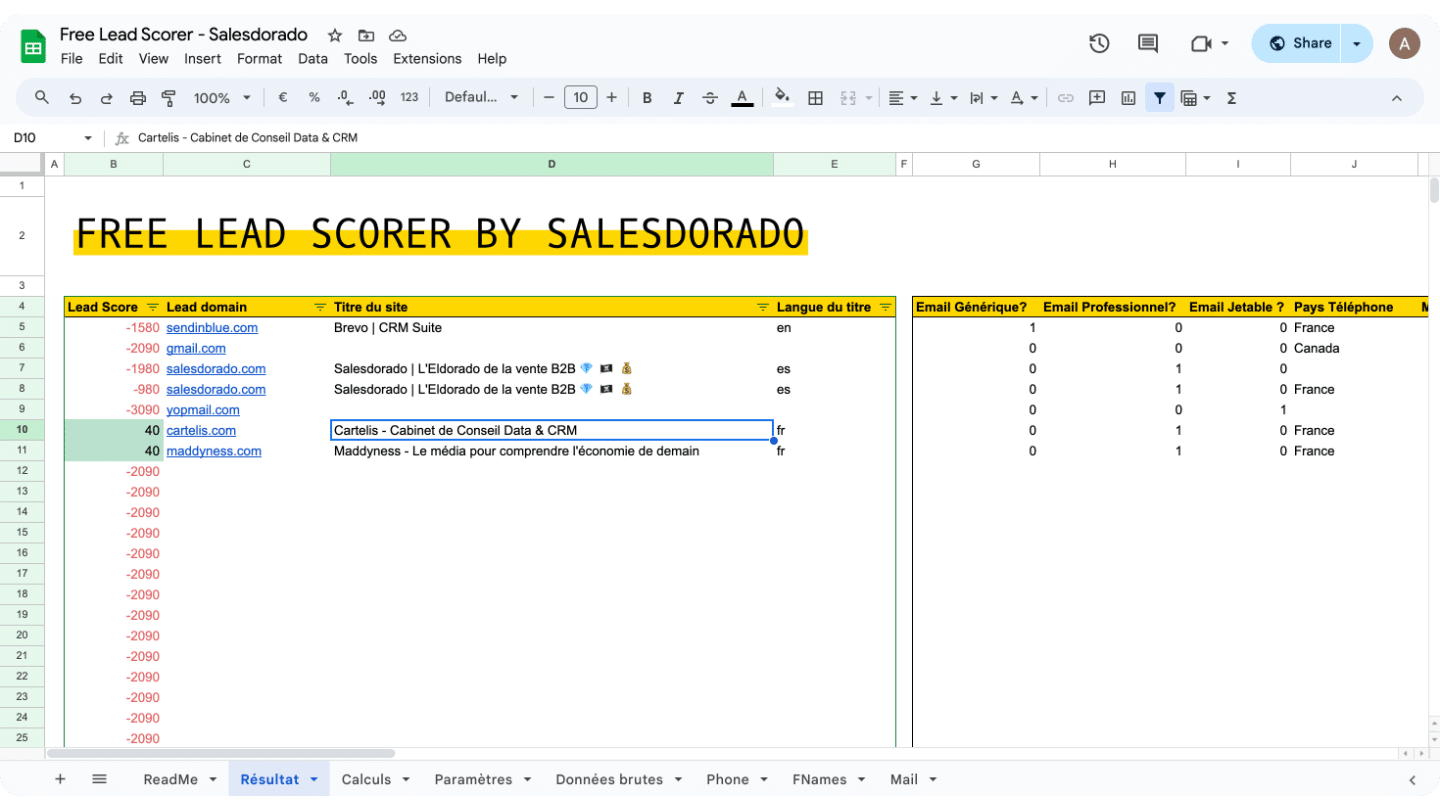Open vertical align dropdown
Viewport: 1440px width, 810px height.
(x=943, y=98)
